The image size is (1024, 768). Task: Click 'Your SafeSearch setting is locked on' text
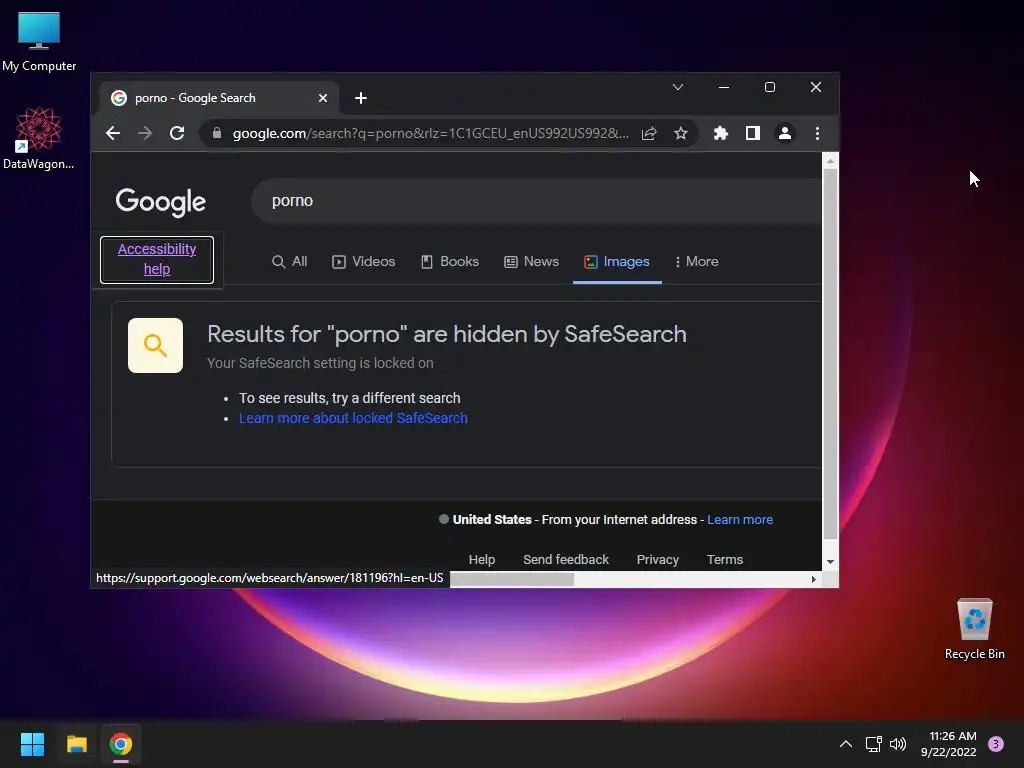(x=320, y=363)
